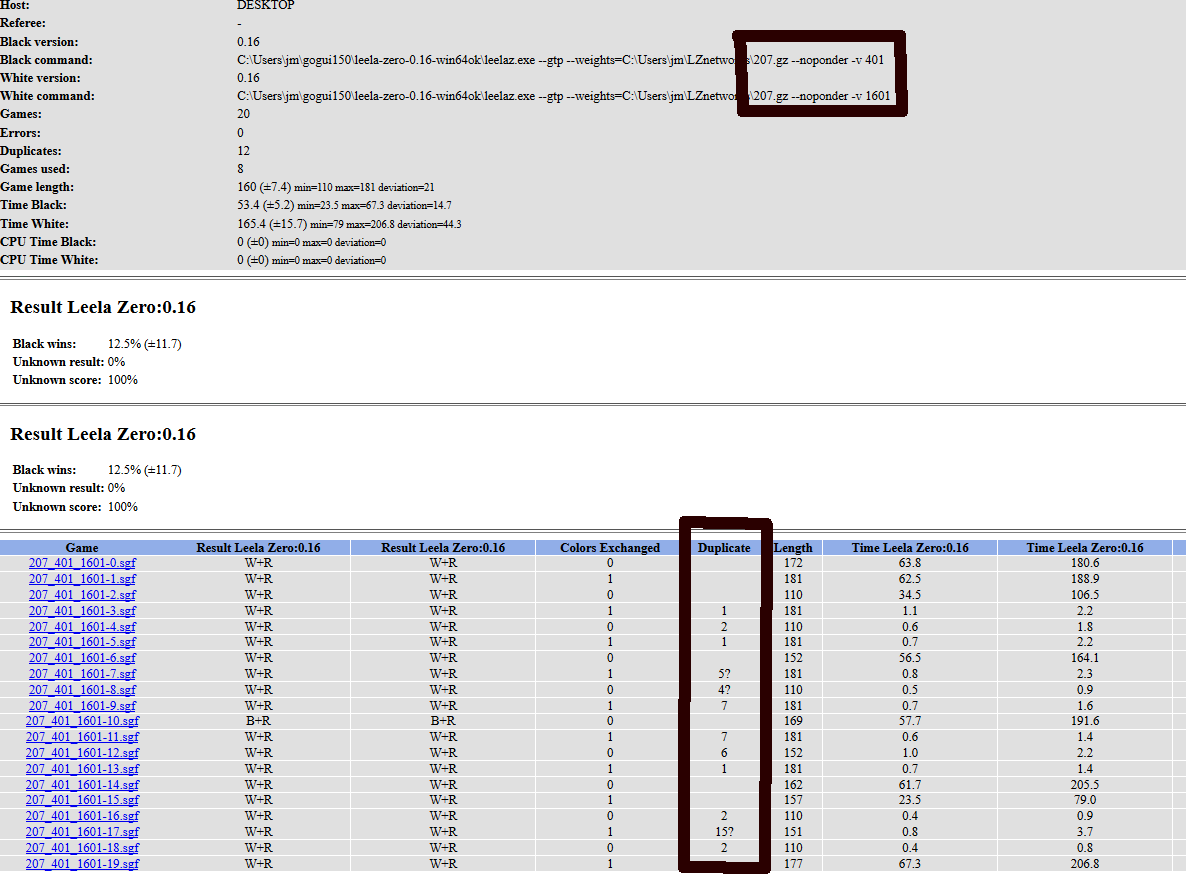Image resolution: width=1186 pixels, height=875 pixels.
Task: View game 207_401_1601-11.sgf
Action: [82, 737]
